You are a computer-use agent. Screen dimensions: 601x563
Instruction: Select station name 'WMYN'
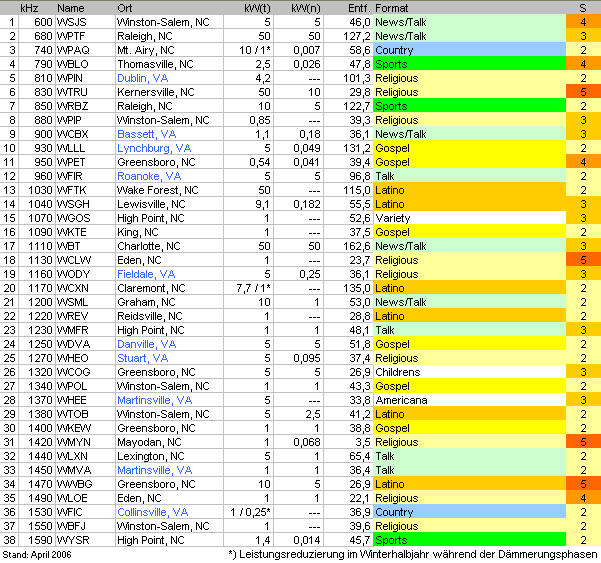point(74,442)
